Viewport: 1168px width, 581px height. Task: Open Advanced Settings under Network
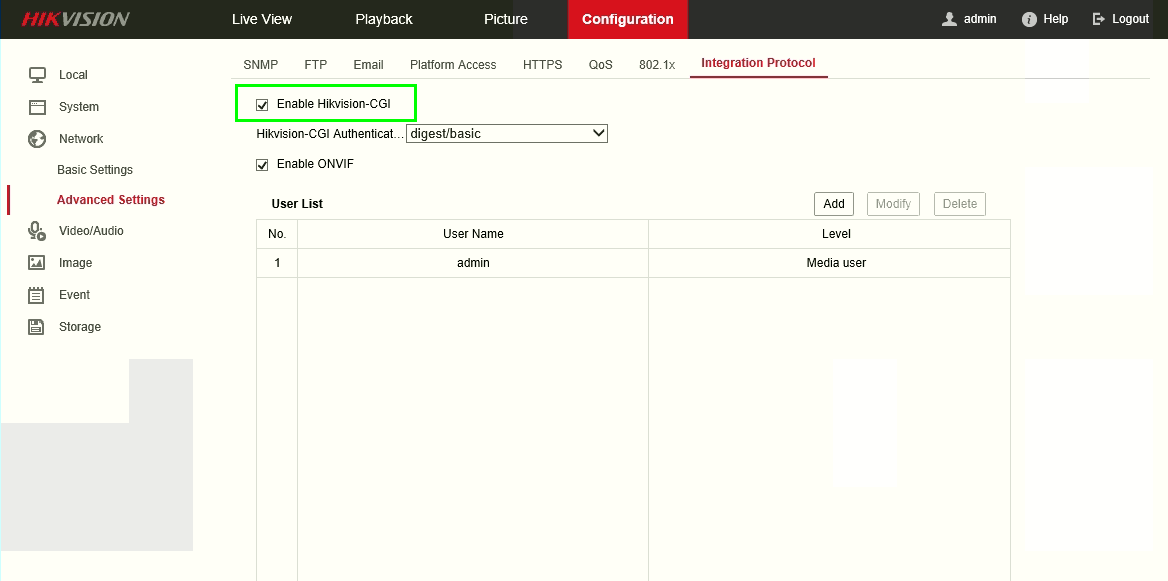111,200
